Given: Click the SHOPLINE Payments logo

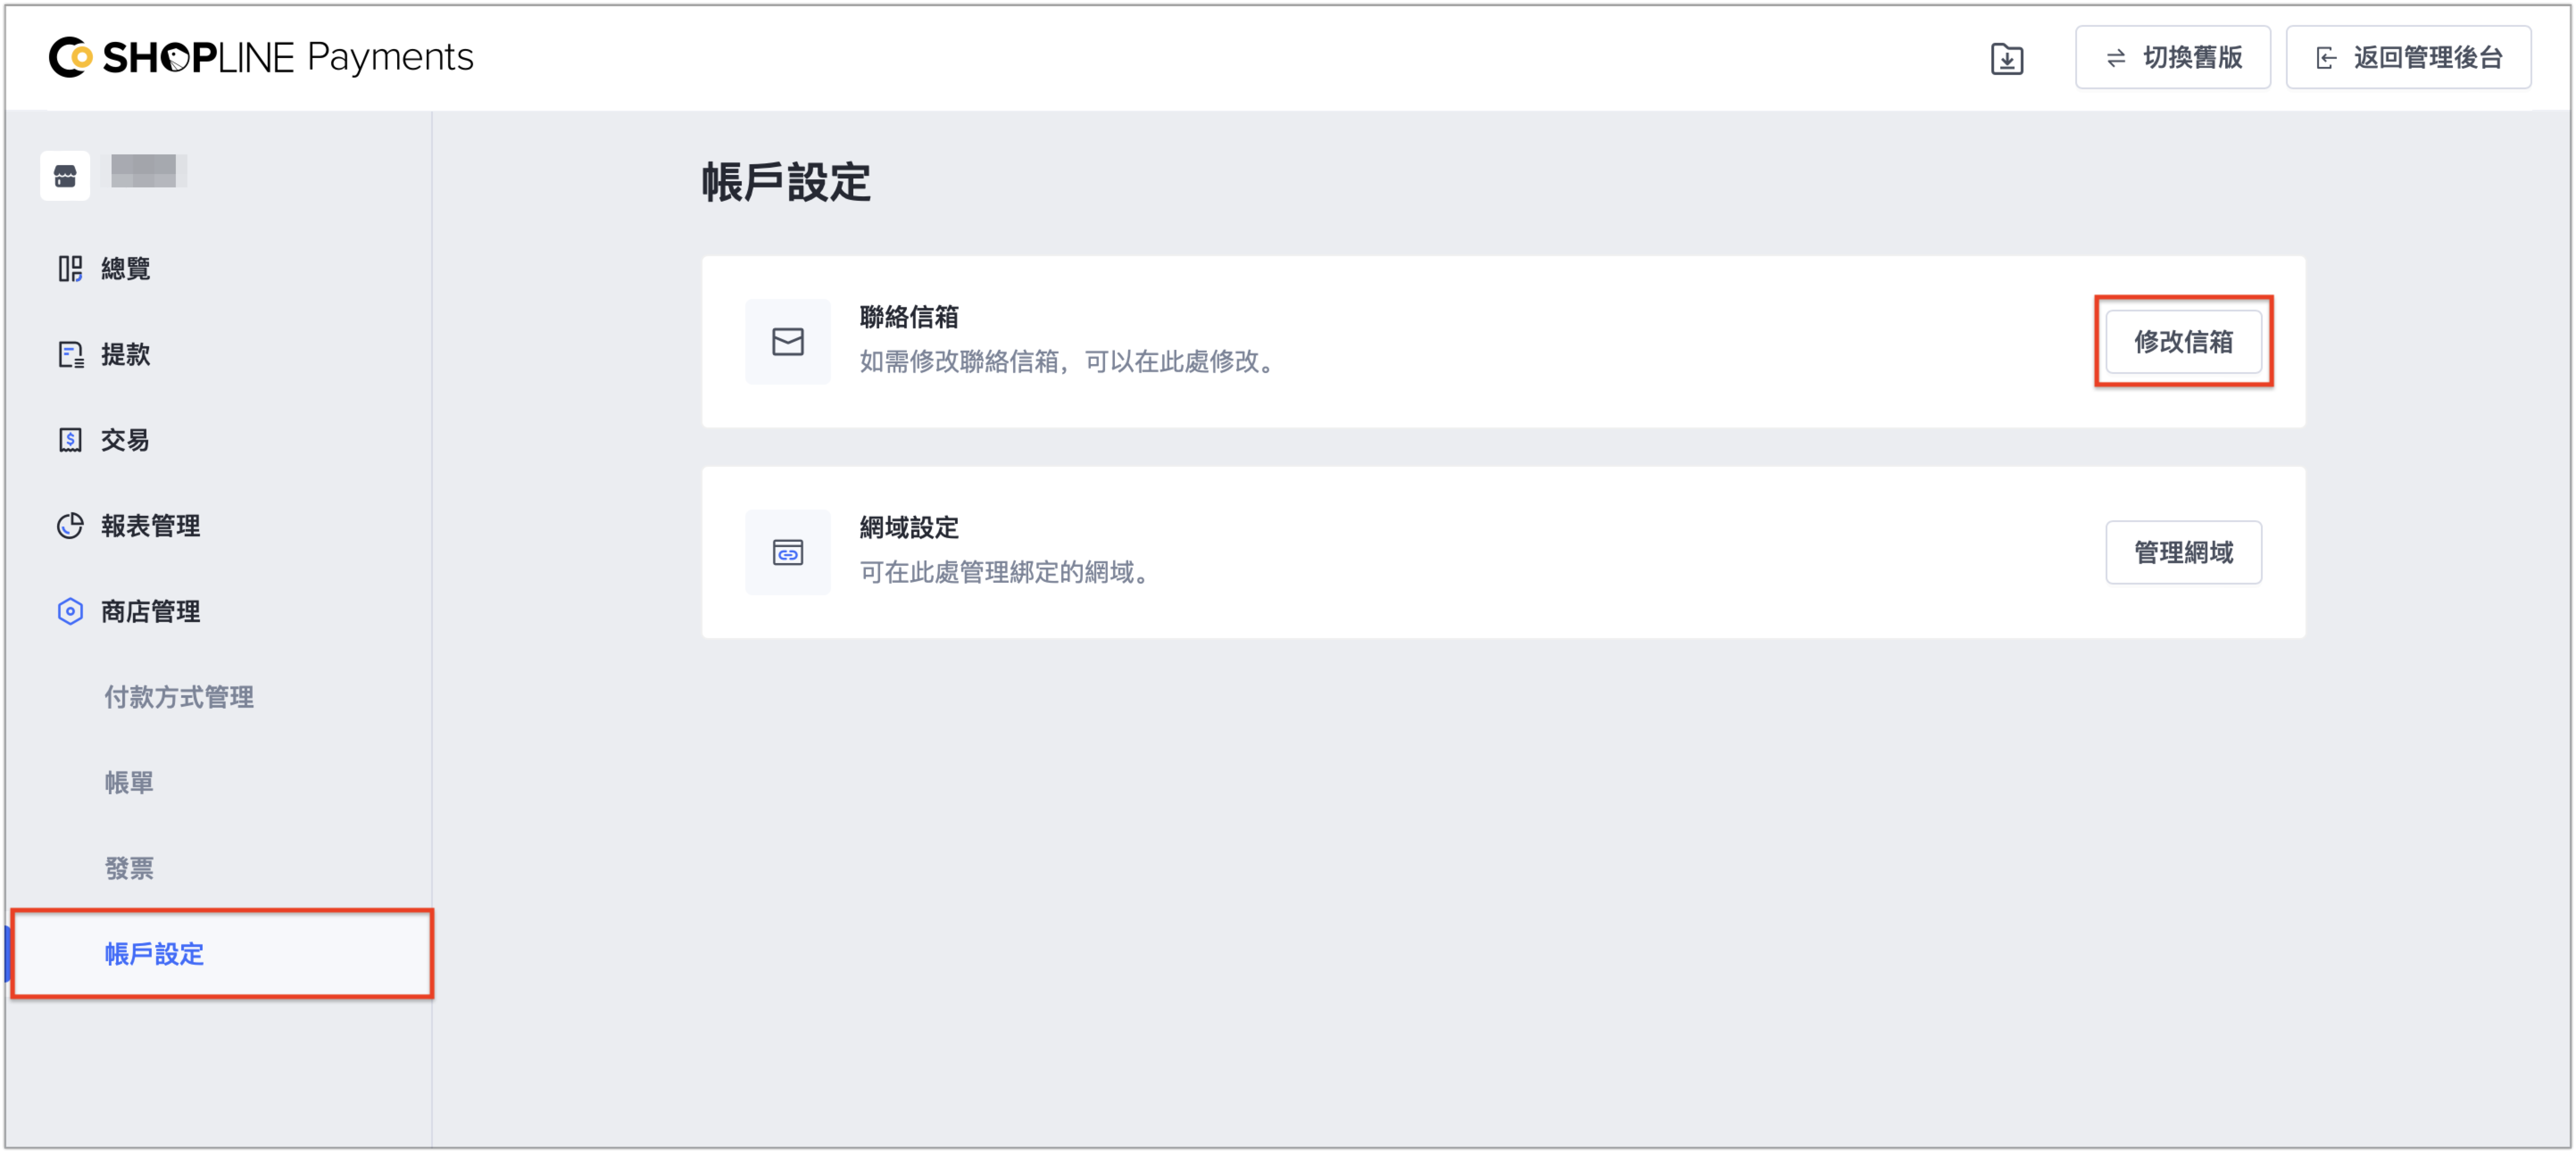Looking at the screenshot, I should coord(261,57).
